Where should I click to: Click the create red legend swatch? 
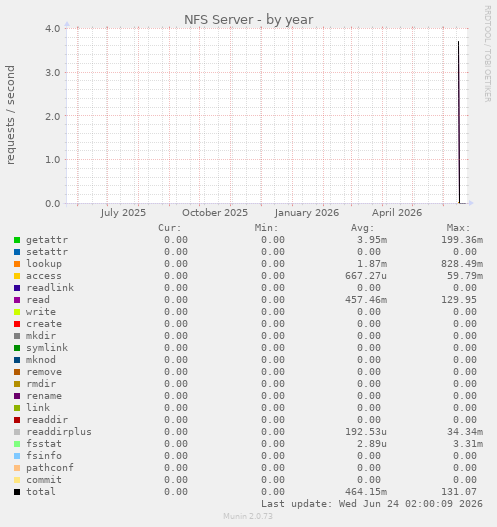[x=17, y=324]
